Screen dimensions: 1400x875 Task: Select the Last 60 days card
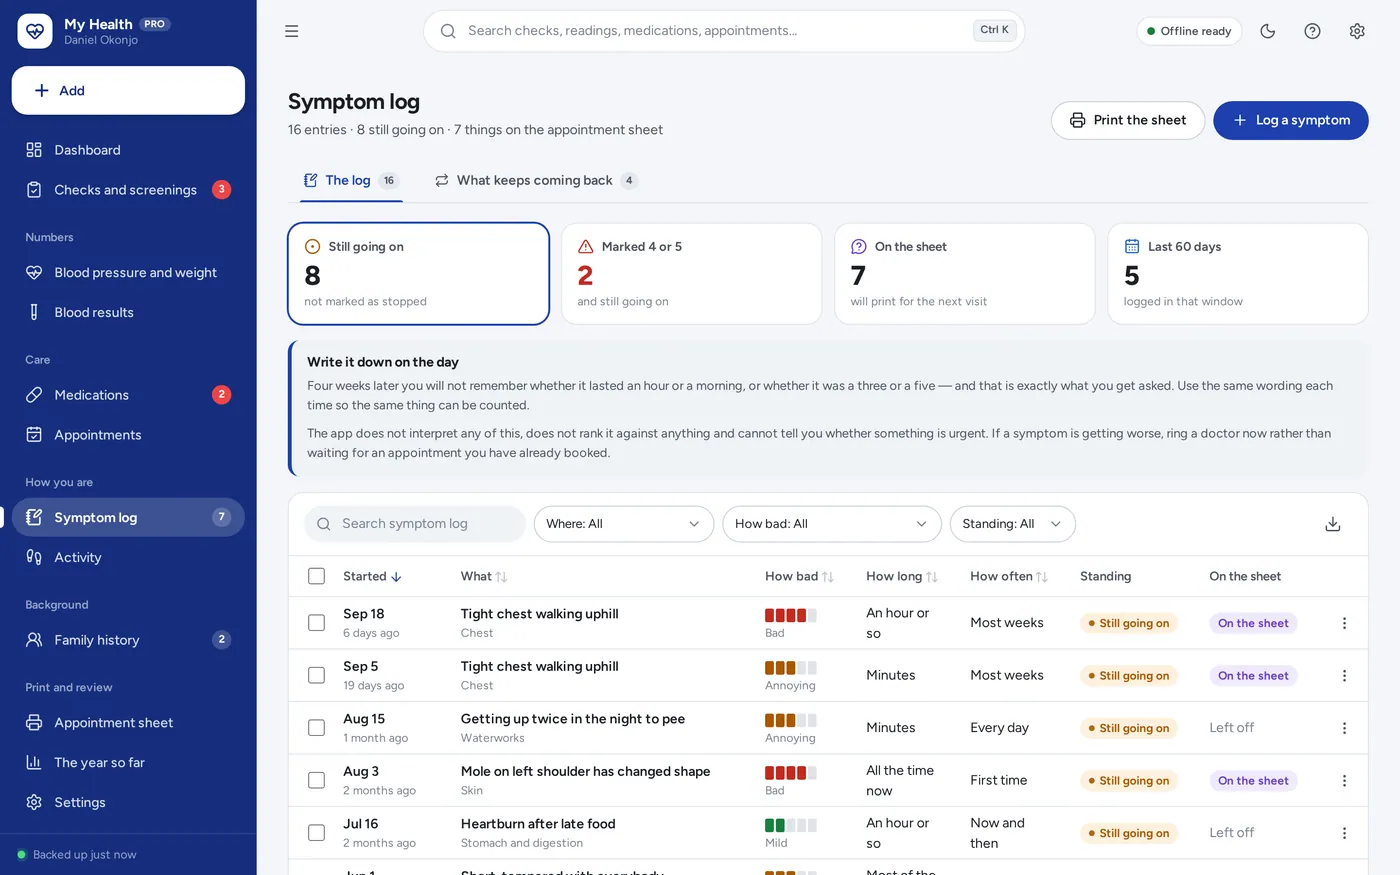click(x=1238, y=274)
